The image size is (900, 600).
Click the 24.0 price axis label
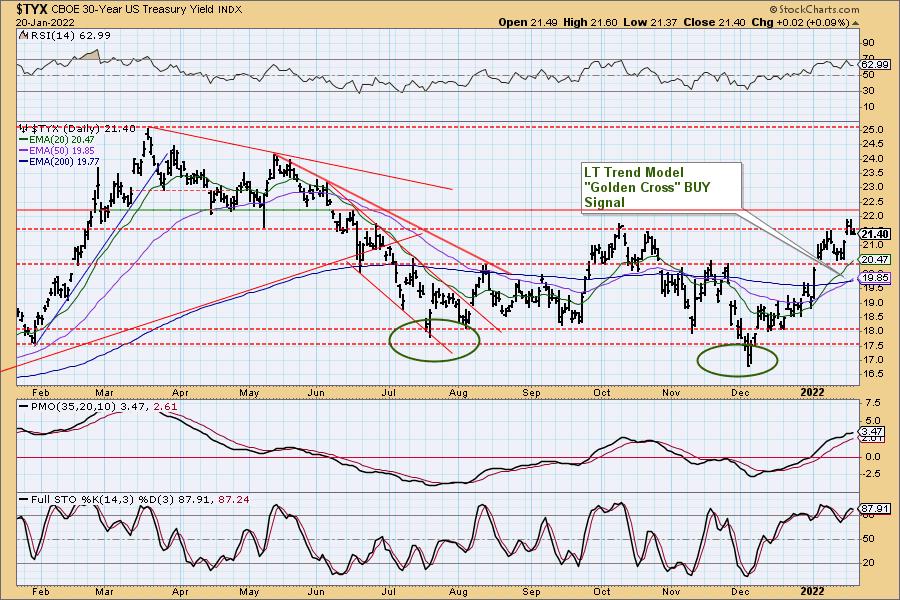(873, 158)
